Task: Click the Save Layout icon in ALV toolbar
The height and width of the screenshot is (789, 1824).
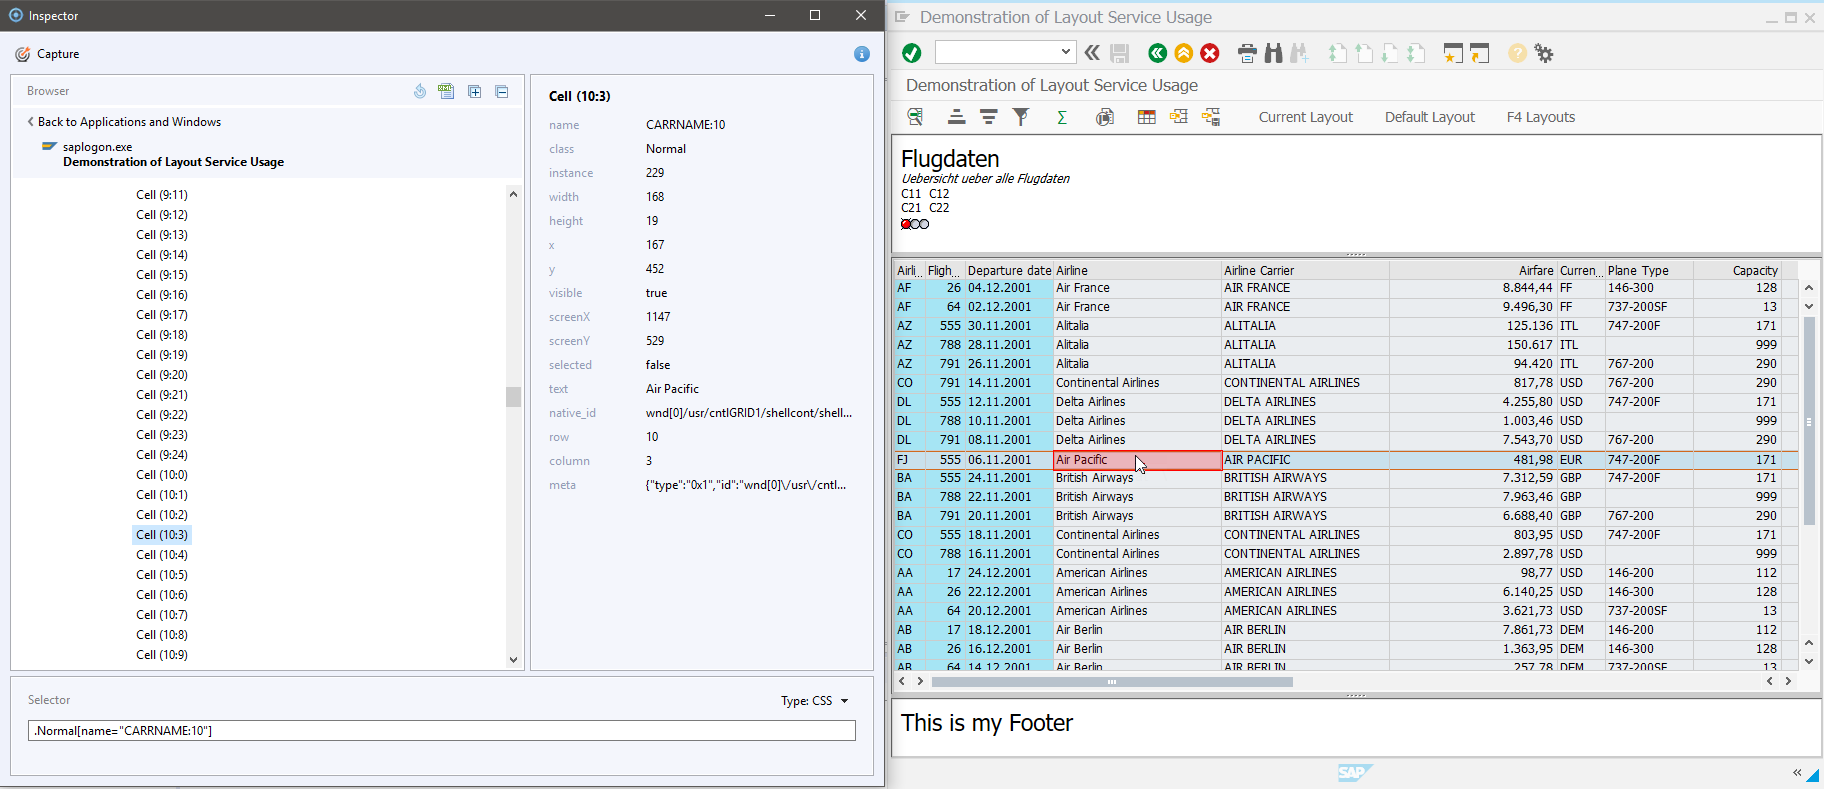Action: click(1211, 117)
